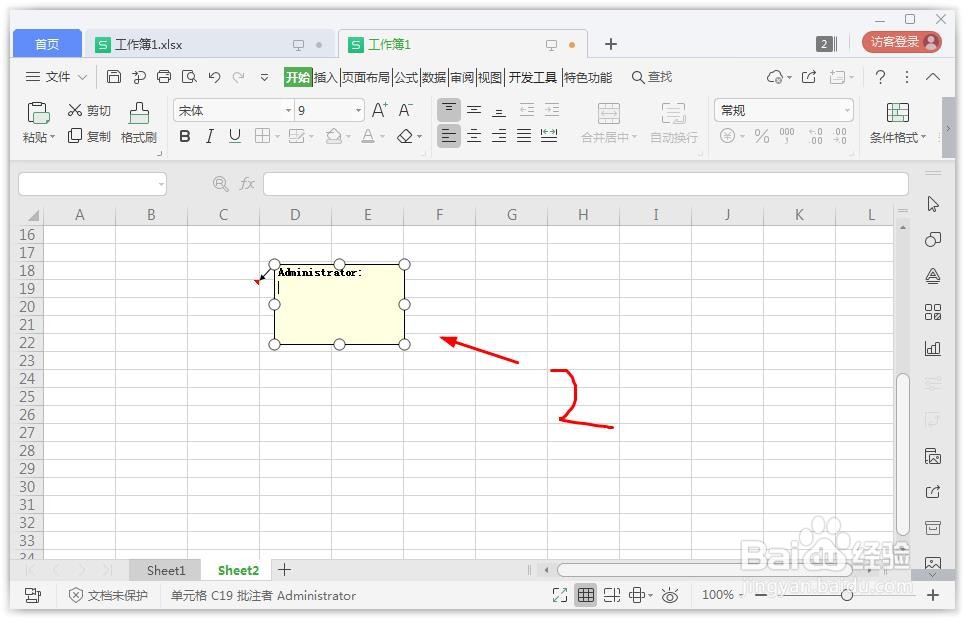965x619 pixels.
Task: Toggle Italic formatting
Action: pos(210,136)
